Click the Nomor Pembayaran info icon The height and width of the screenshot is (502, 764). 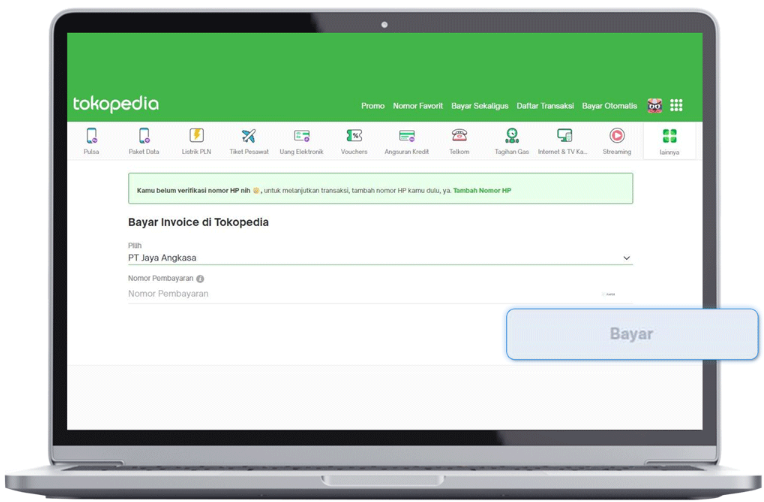[200, 279]
